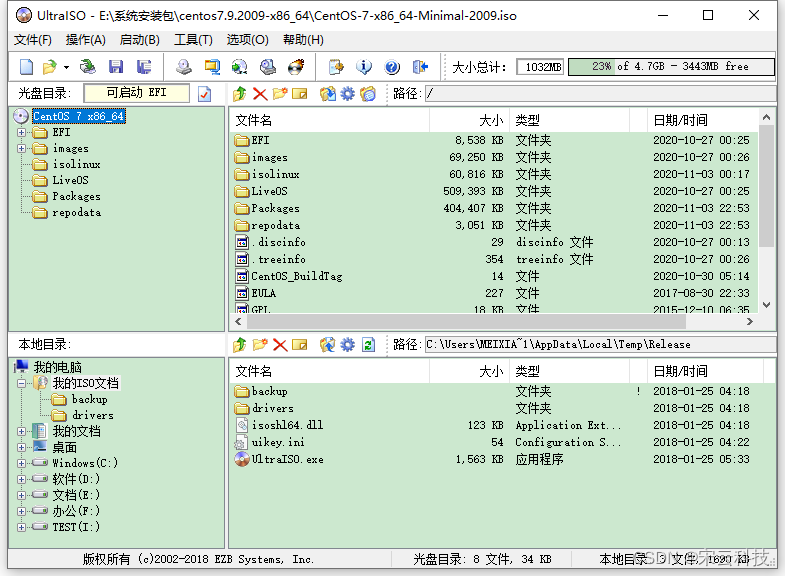Click New folder icon in disc toolbar
Screen dimensions: 785x576
point(280,94)
